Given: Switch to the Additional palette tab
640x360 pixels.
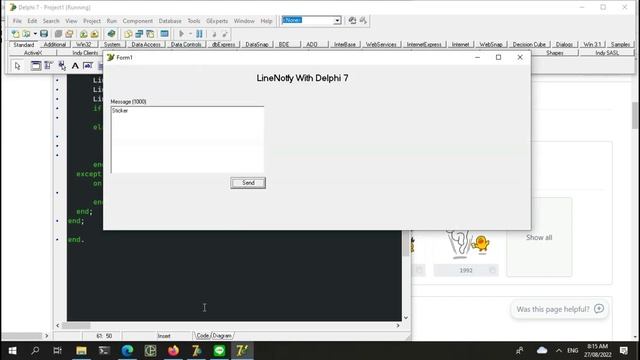Looking at the screenshot, I should (55, 44).
